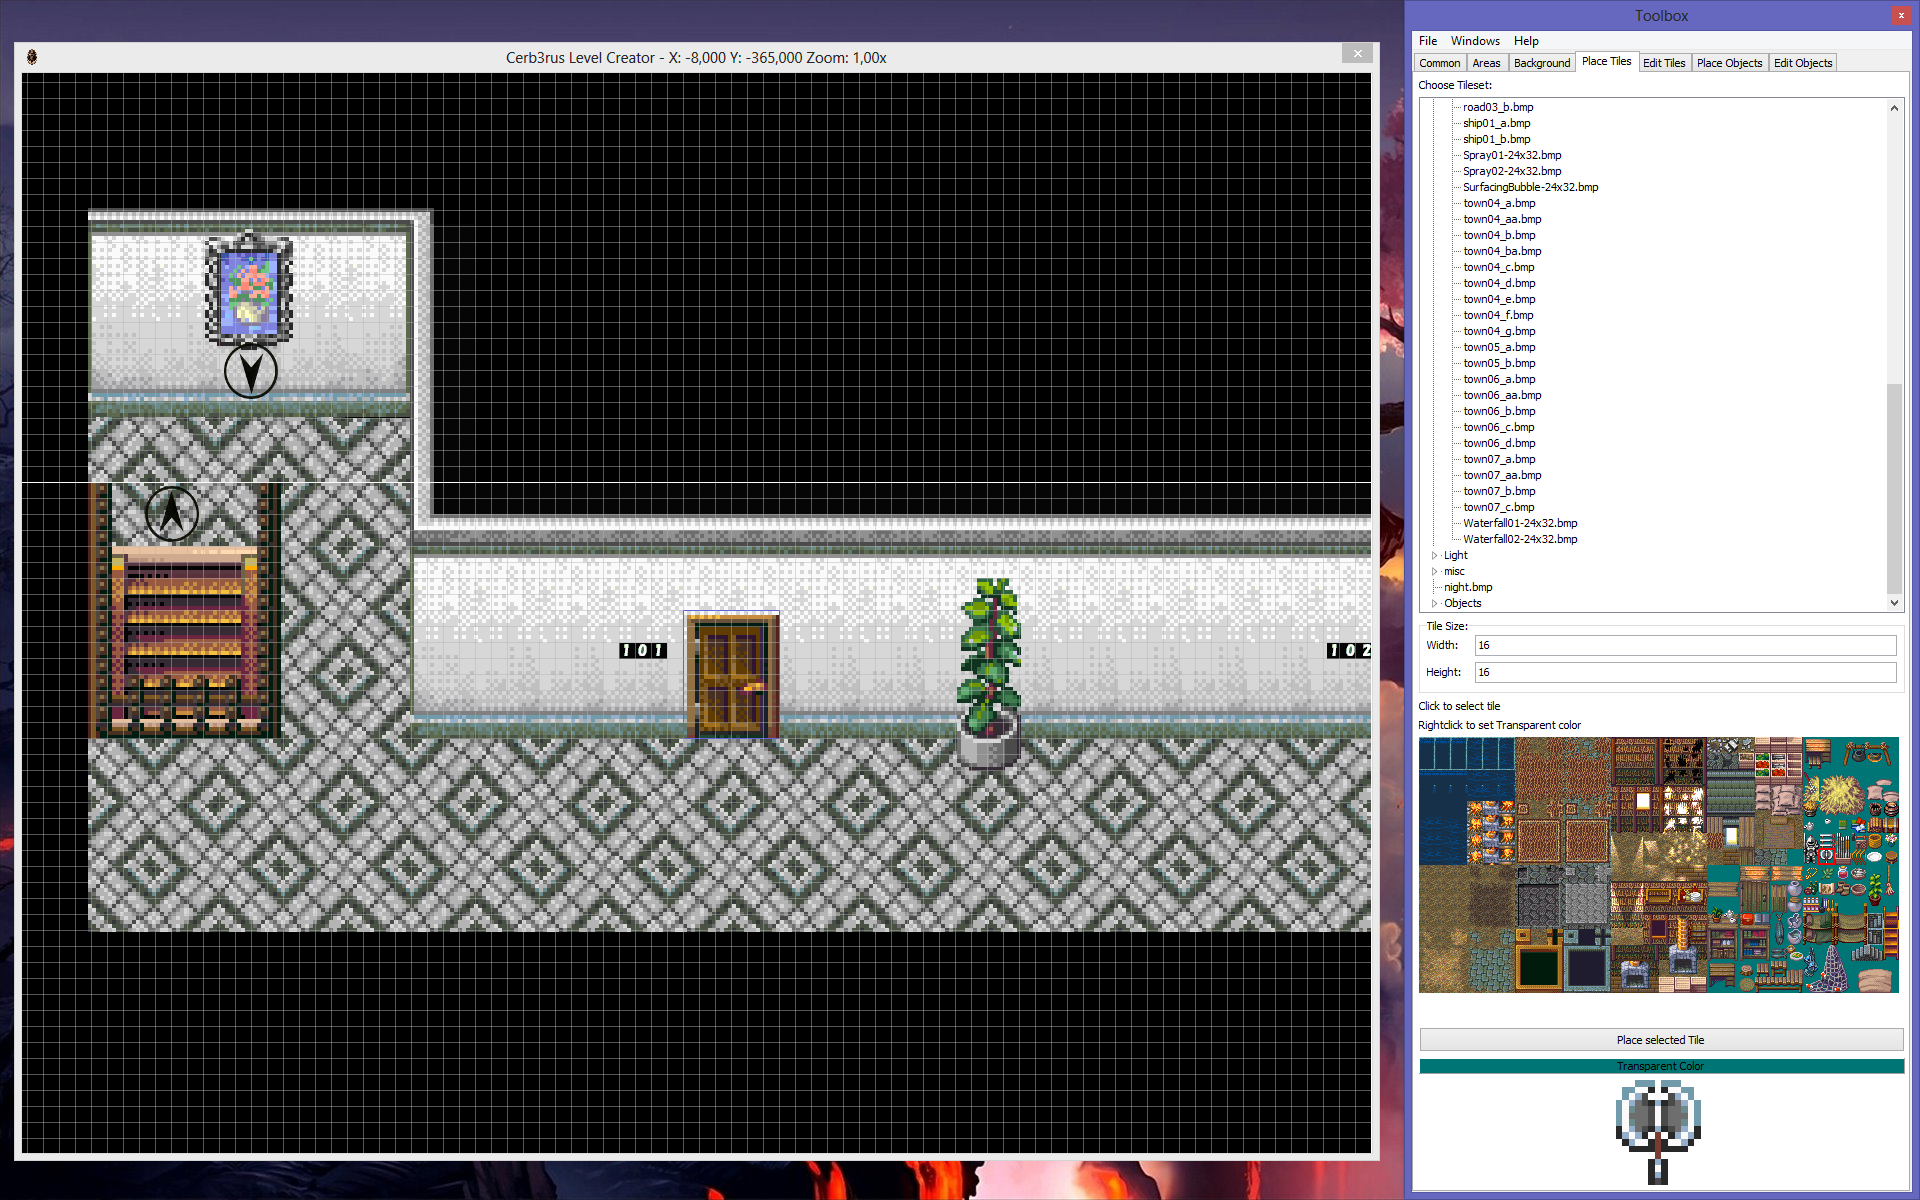
Task: Open the File menu
Action: 1427,41
